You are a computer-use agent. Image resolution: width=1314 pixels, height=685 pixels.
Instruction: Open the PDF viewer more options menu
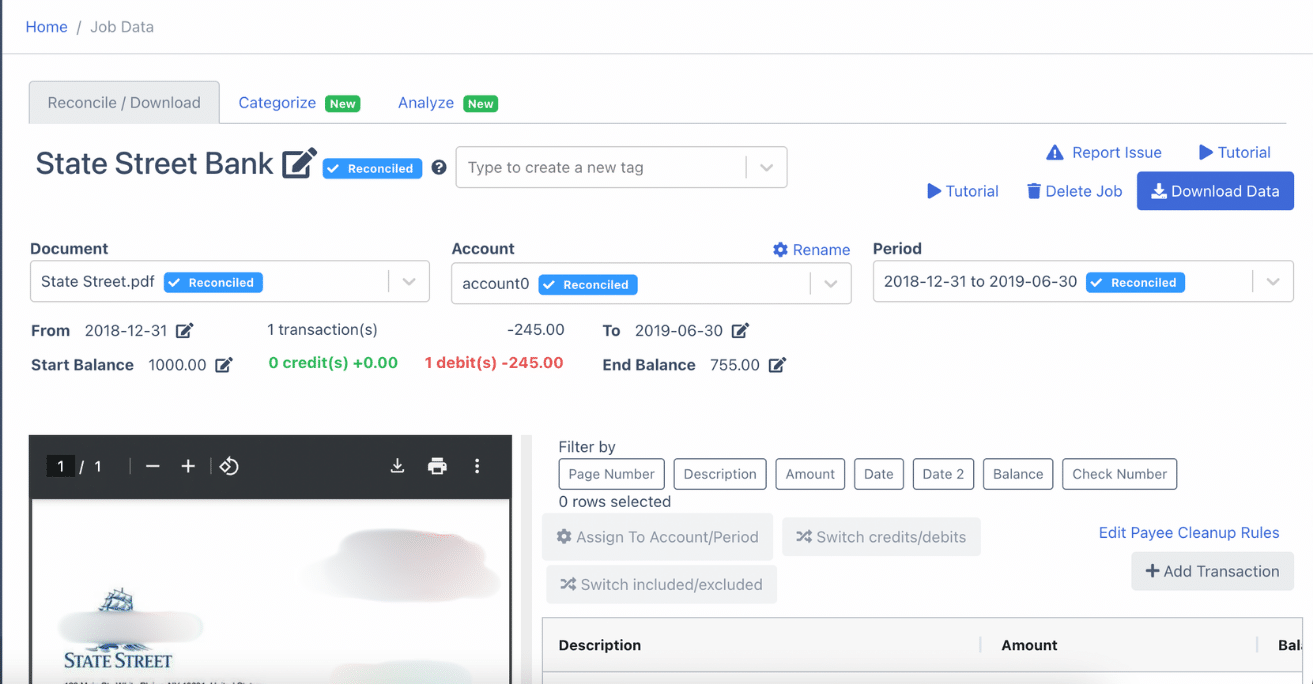pyautogui.click(x=477, y=466)
